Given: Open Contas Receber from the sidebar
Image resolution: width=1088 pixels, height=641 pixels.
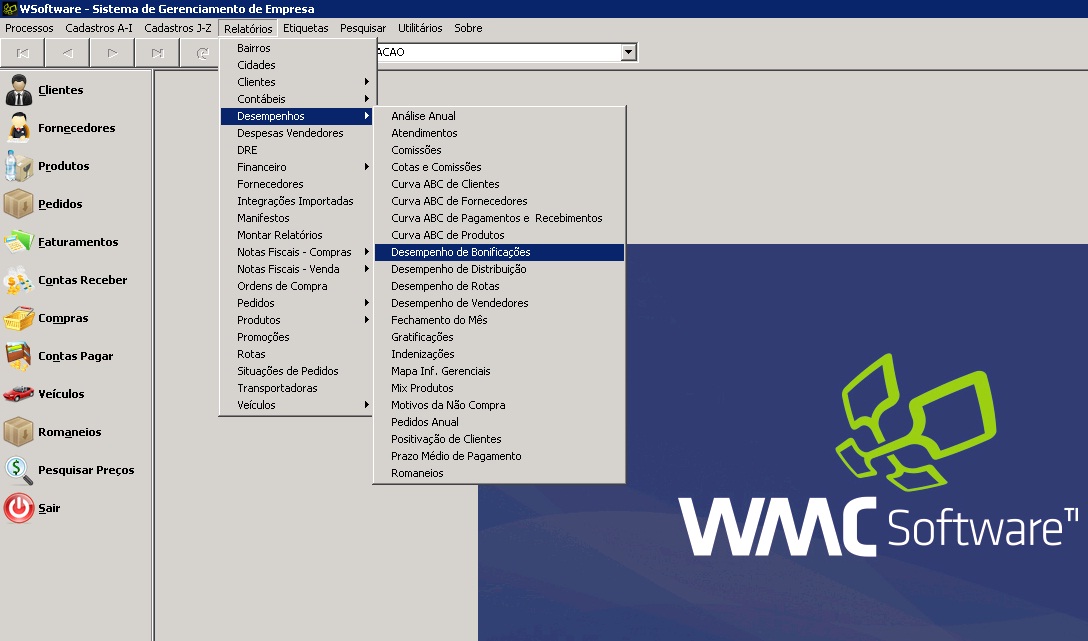Looking at the screenshot, I should pyautogui.click(x=19, y=280).
